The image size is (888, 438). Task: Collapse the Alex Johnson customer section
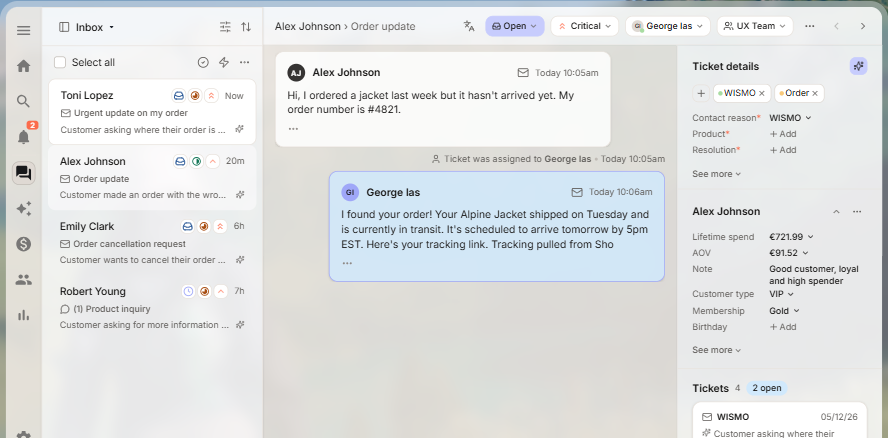tap(836, 211)
